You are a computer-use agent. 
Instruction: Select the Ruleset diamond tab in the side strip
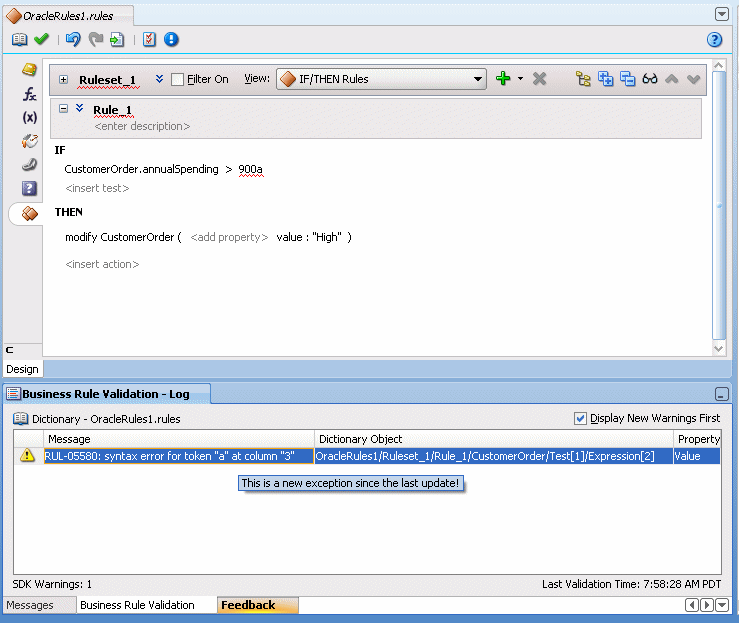29,213
